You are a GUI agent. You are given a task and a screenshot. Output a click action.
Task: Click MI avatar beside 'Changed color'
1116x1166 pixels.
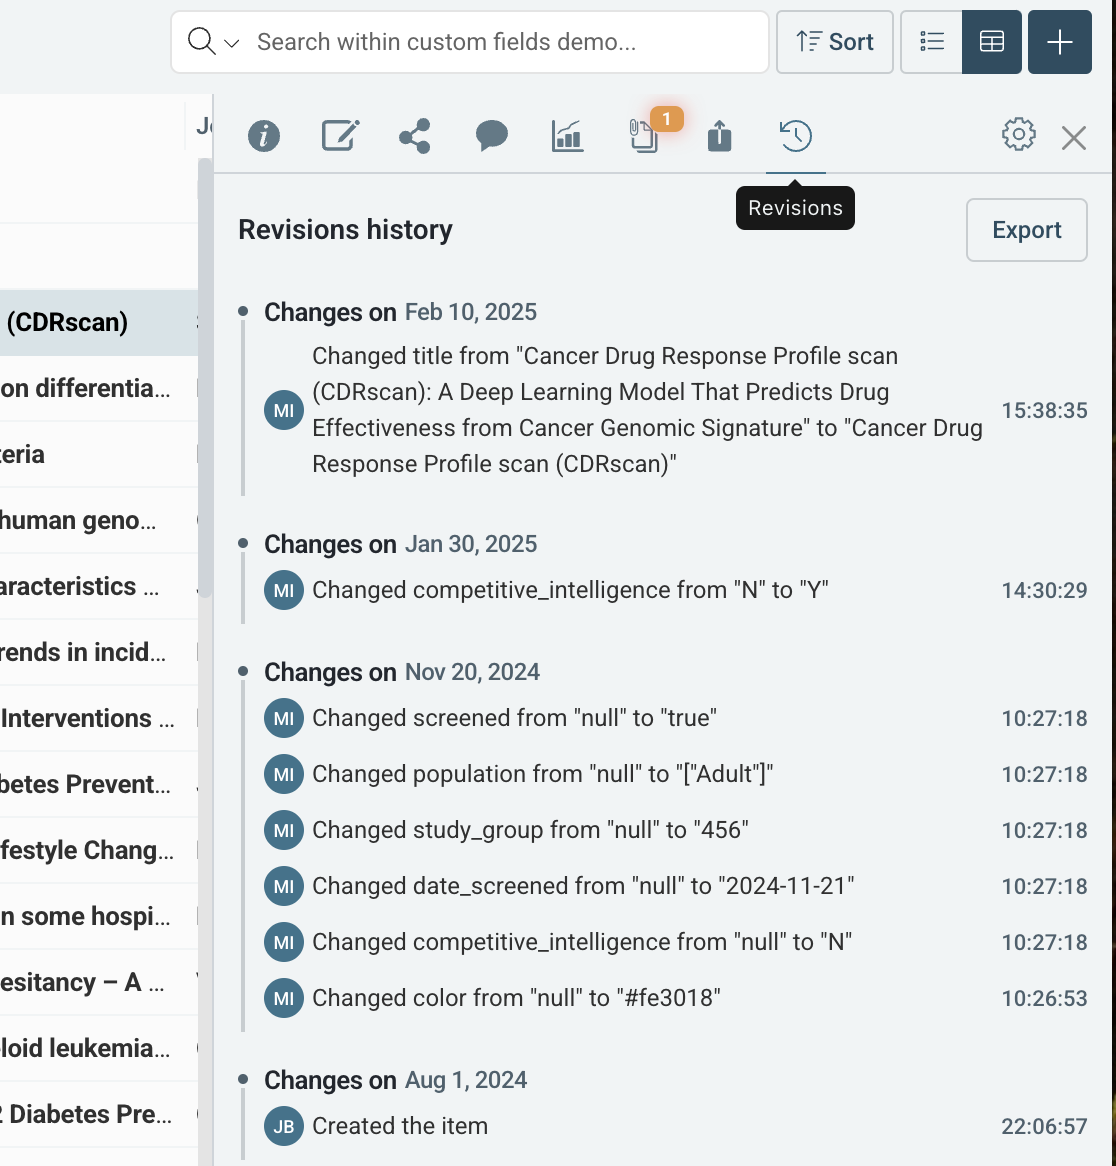(x=284, y=998)
